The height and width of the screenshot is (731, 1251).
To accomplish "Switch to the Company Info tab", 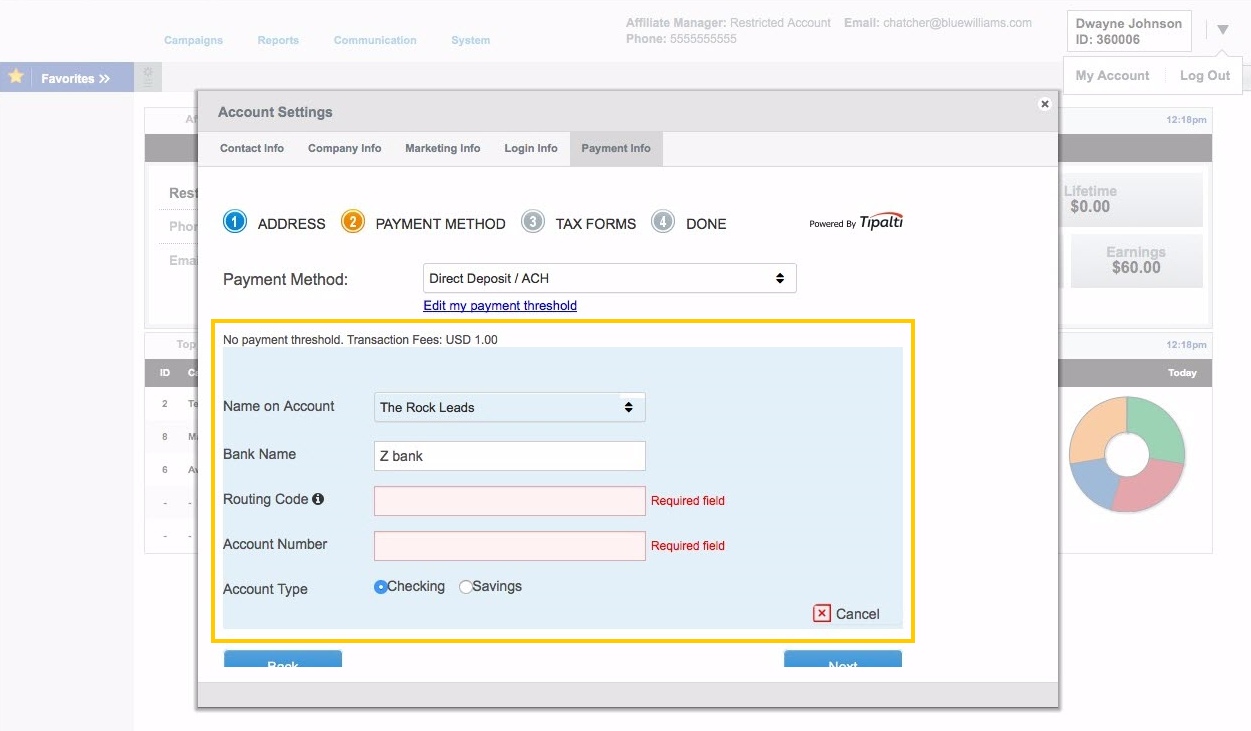I will (x=344, y=148).
